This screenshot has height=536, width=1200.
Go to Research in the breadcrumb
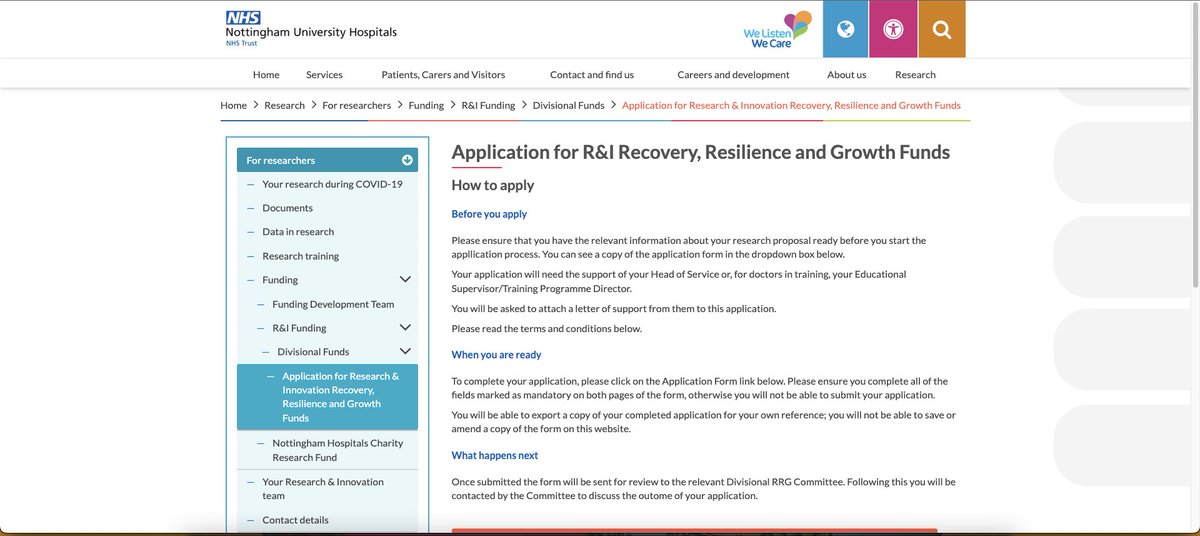pos(284,105)
